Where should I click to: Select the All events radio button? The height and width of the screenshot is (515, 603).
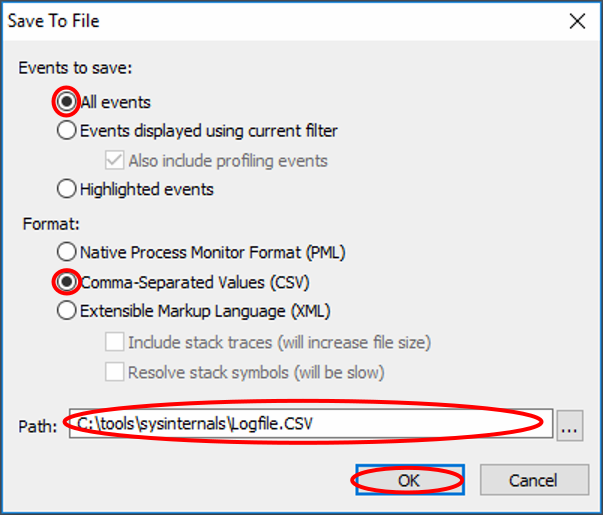pyautogui.click(x=67, y=102)
